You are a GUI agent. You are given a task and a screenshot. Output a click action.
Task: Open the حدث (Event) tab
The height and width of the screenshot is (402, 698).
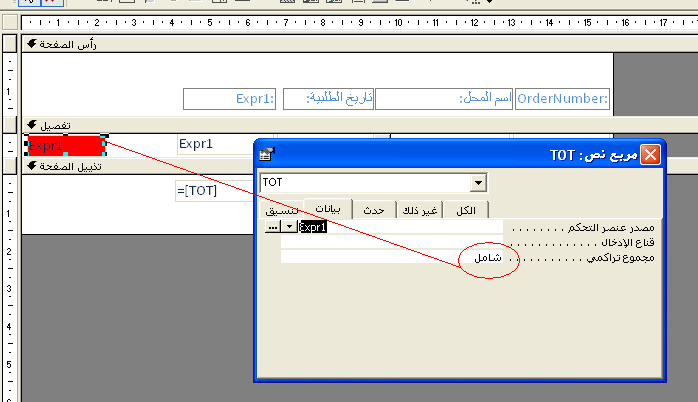click(373, 210)
